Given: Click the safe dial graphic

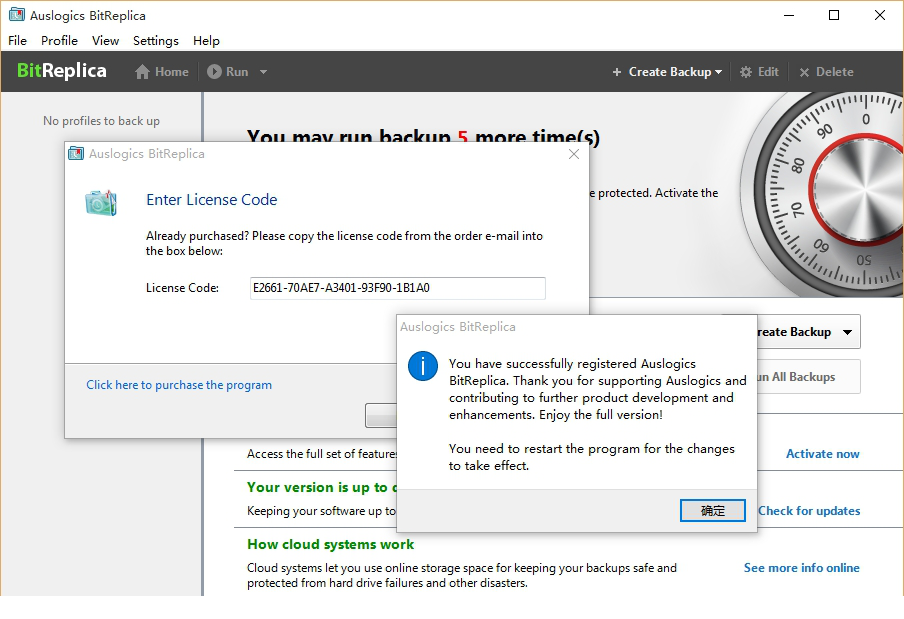Looking at the screenshot, I should [x=823, y=195].
